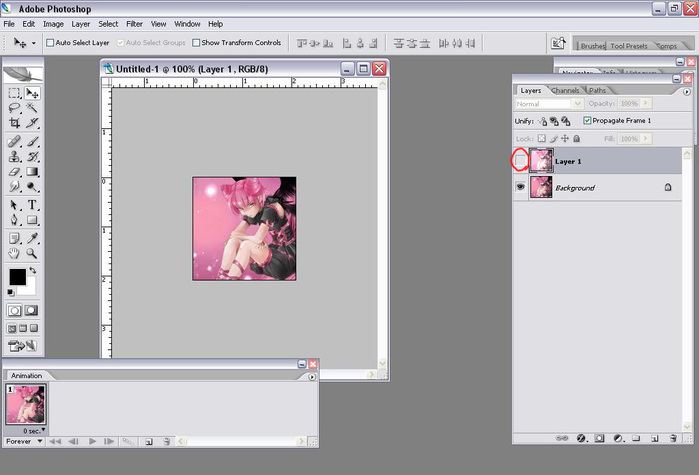Show Layer 1 via visibility box
This screenshot has width=699, height=475.
pyautogui.click(x=520, y=160)
